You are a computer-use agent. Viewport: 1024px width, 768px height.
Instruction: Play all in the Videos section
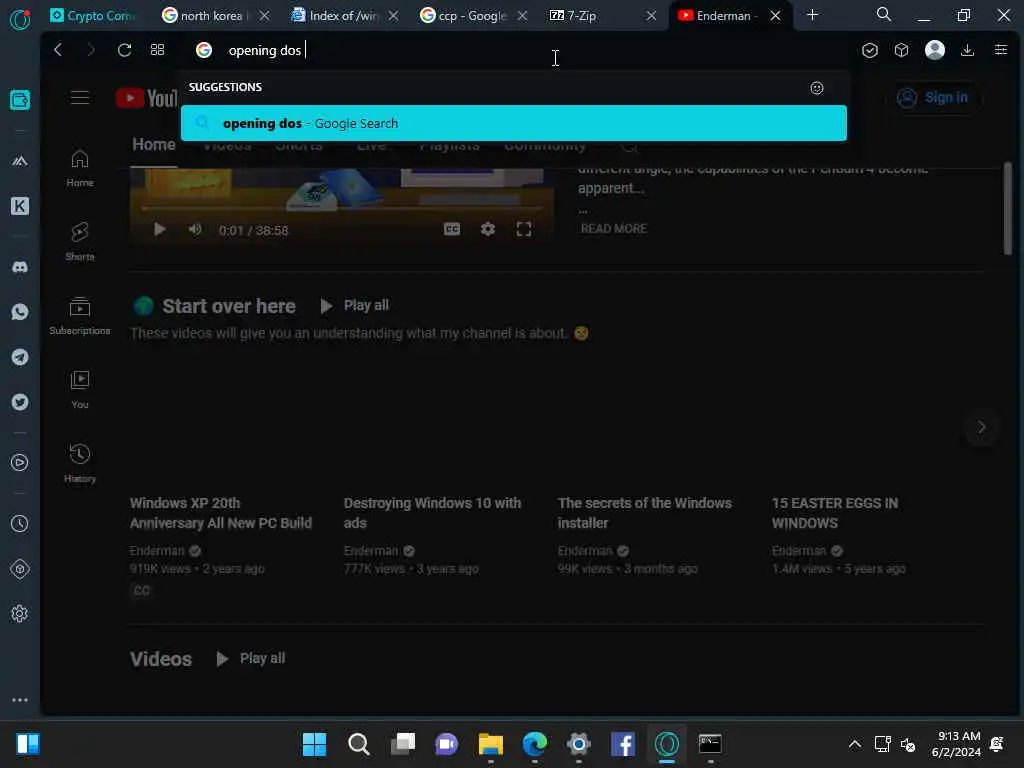251,658
